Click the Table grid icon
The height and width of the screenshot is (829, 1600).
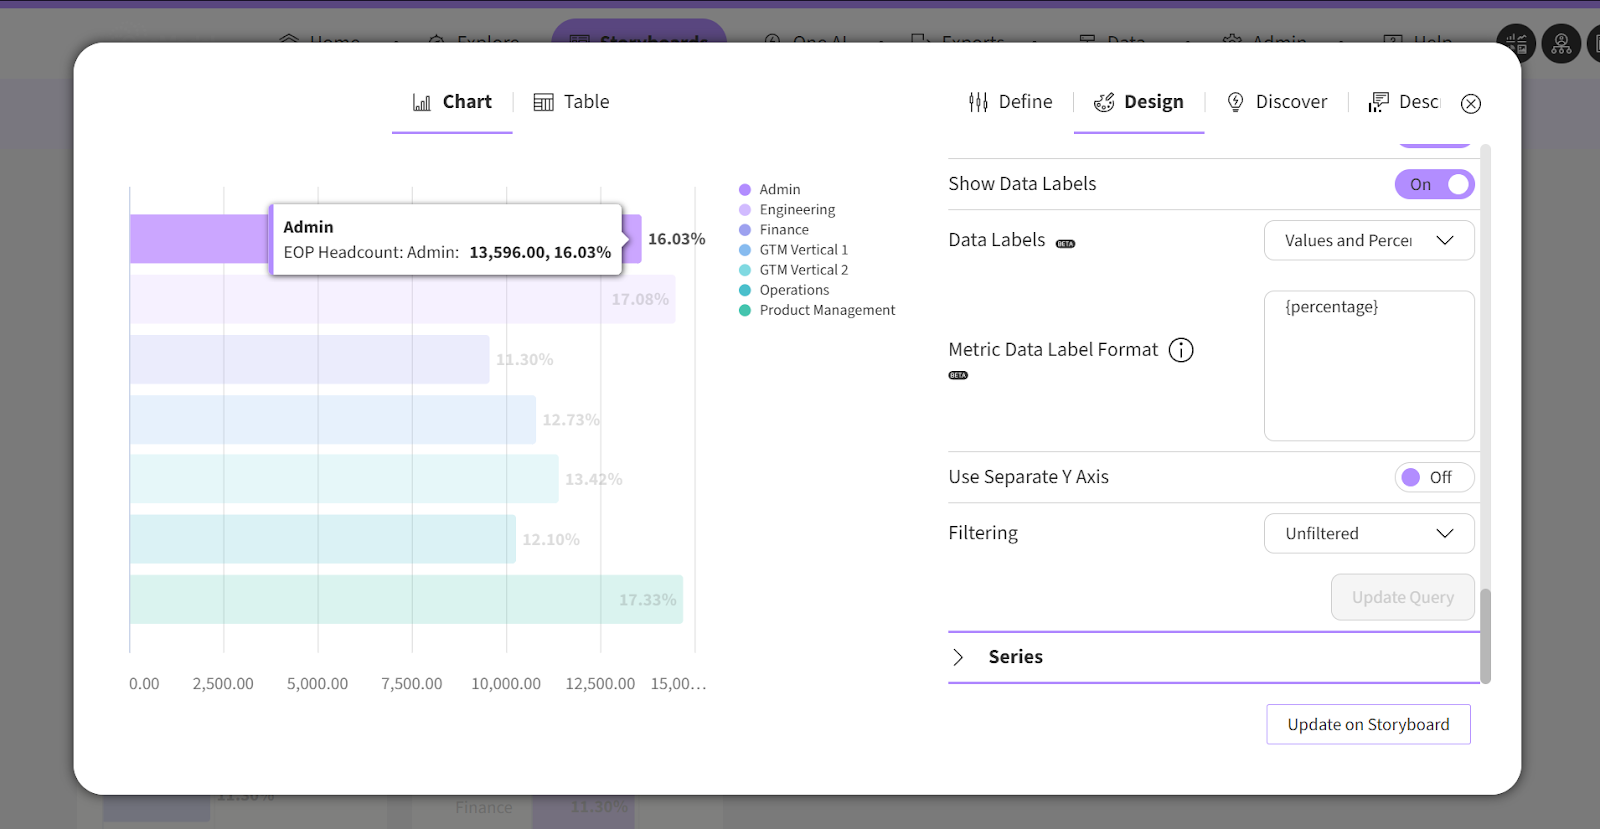(x=543, y=102)
